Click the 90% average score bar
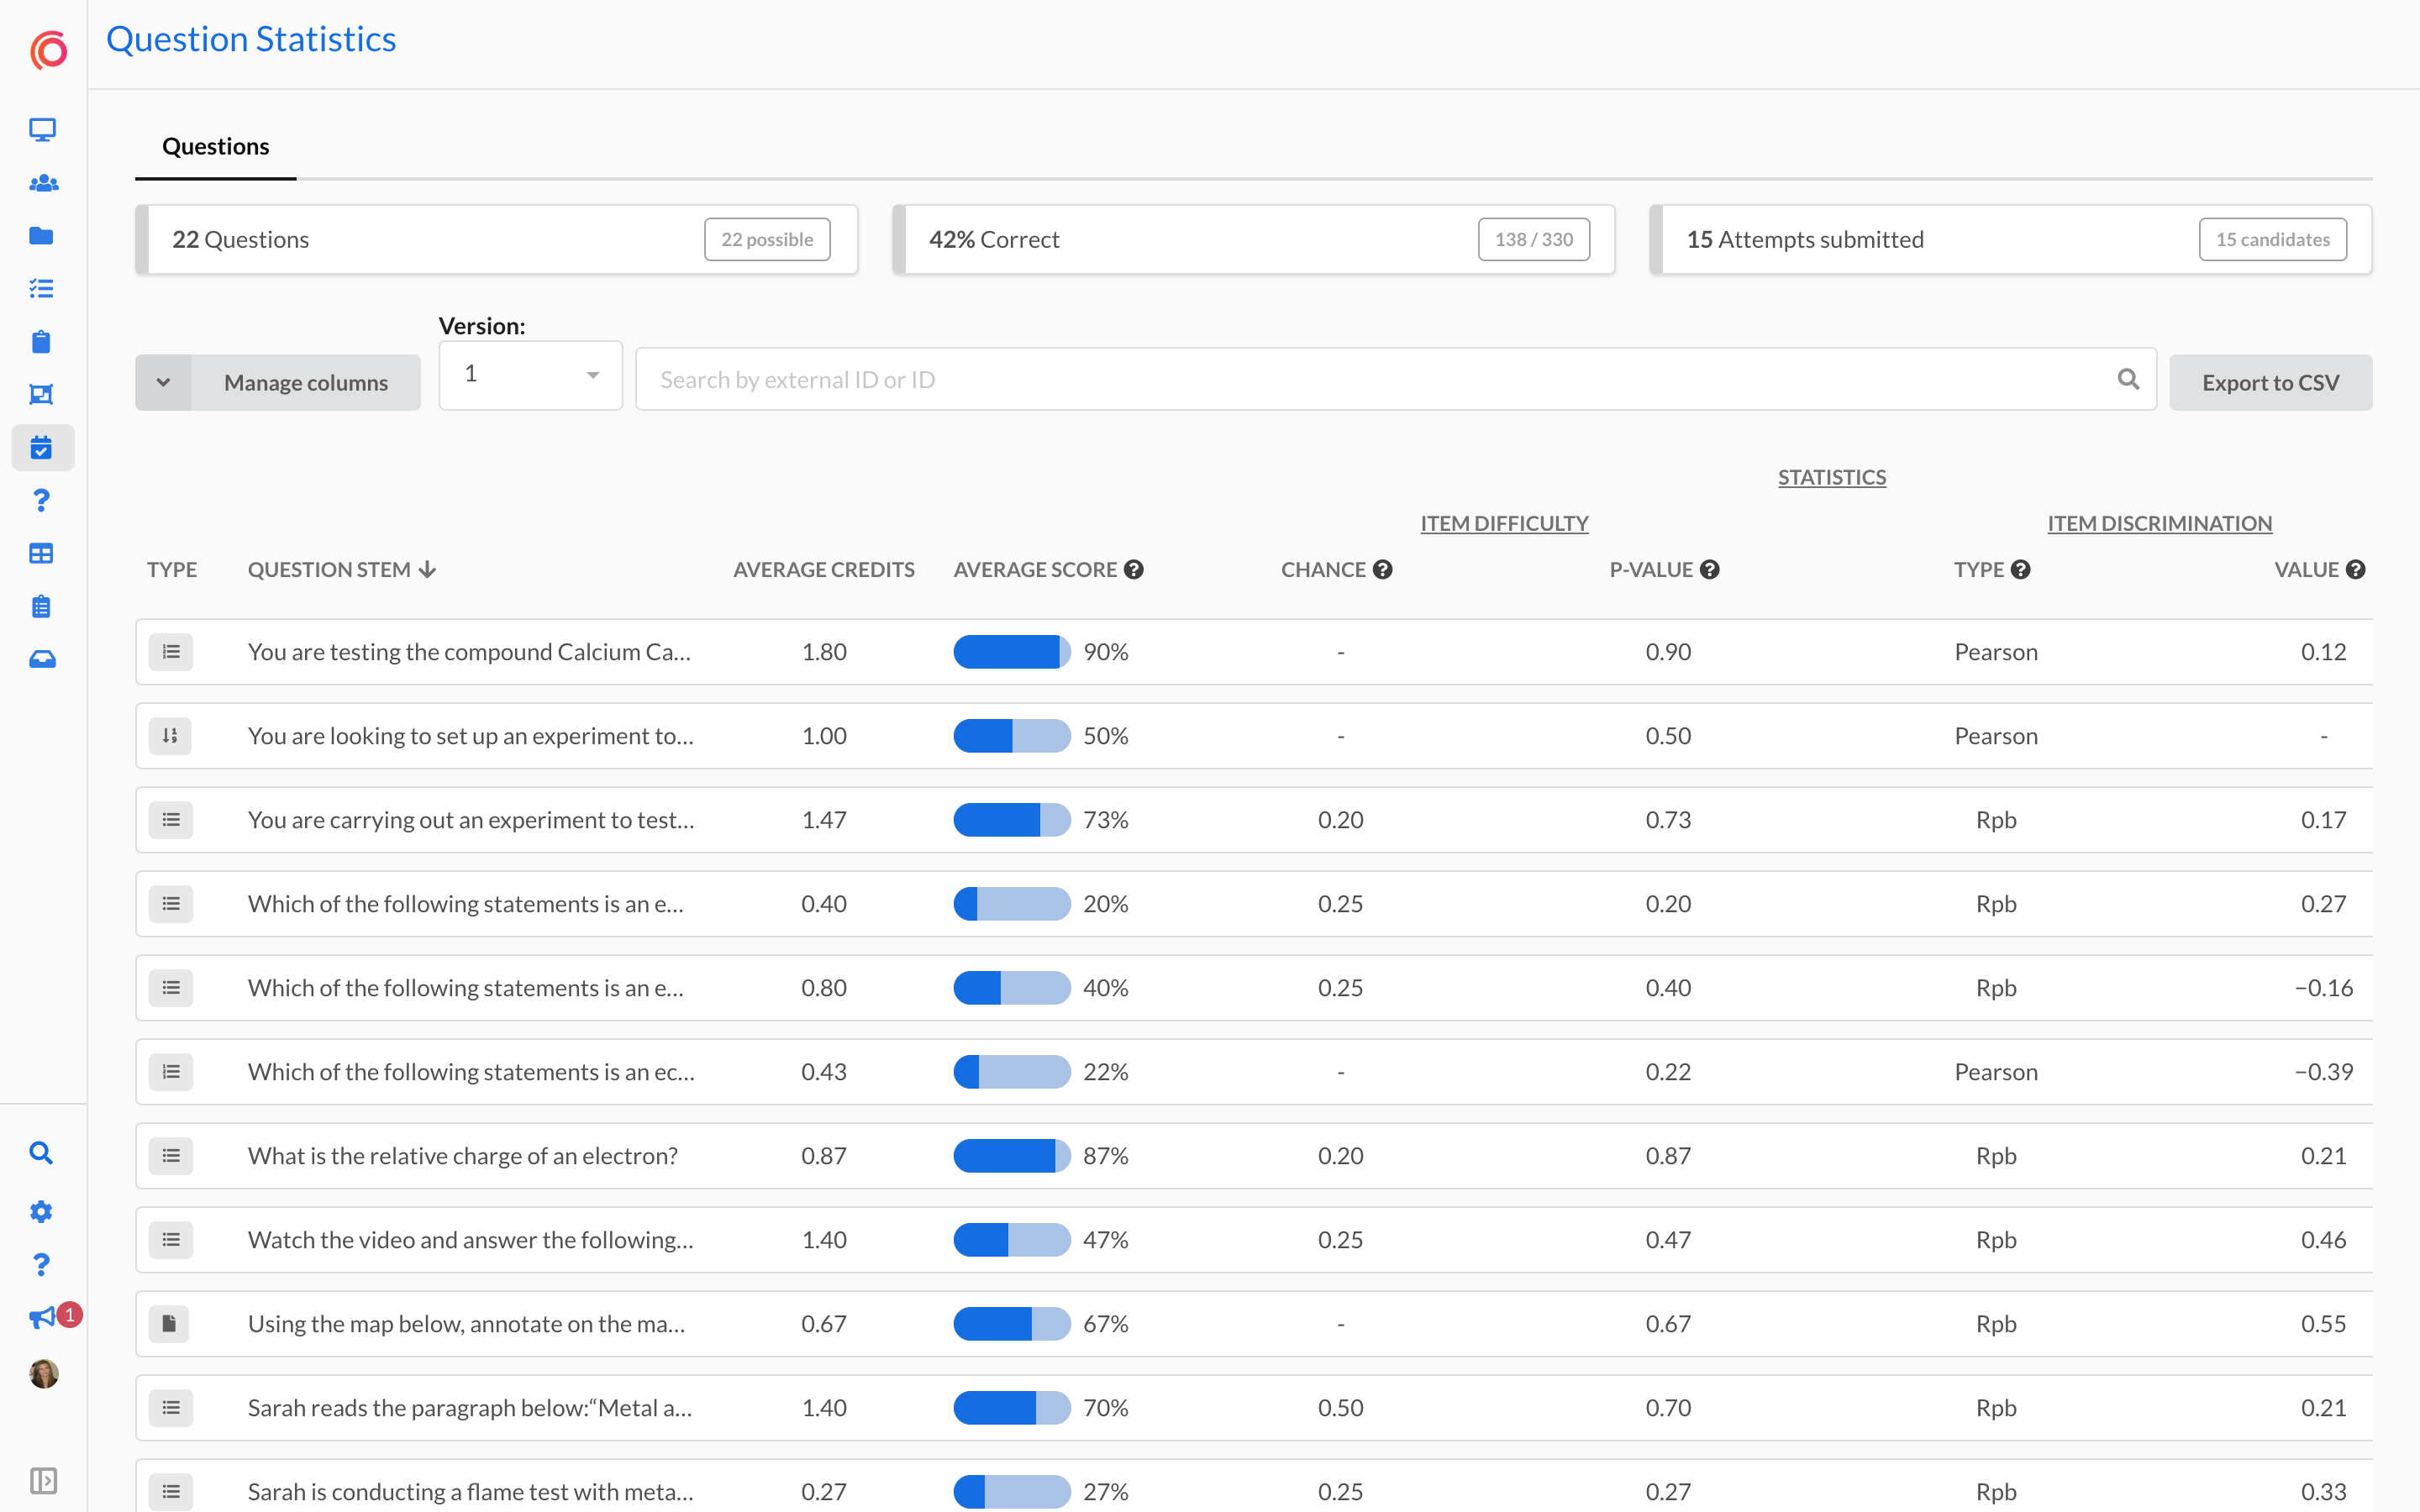This screenshot has height=1512, width=2420. (1011, 652)
